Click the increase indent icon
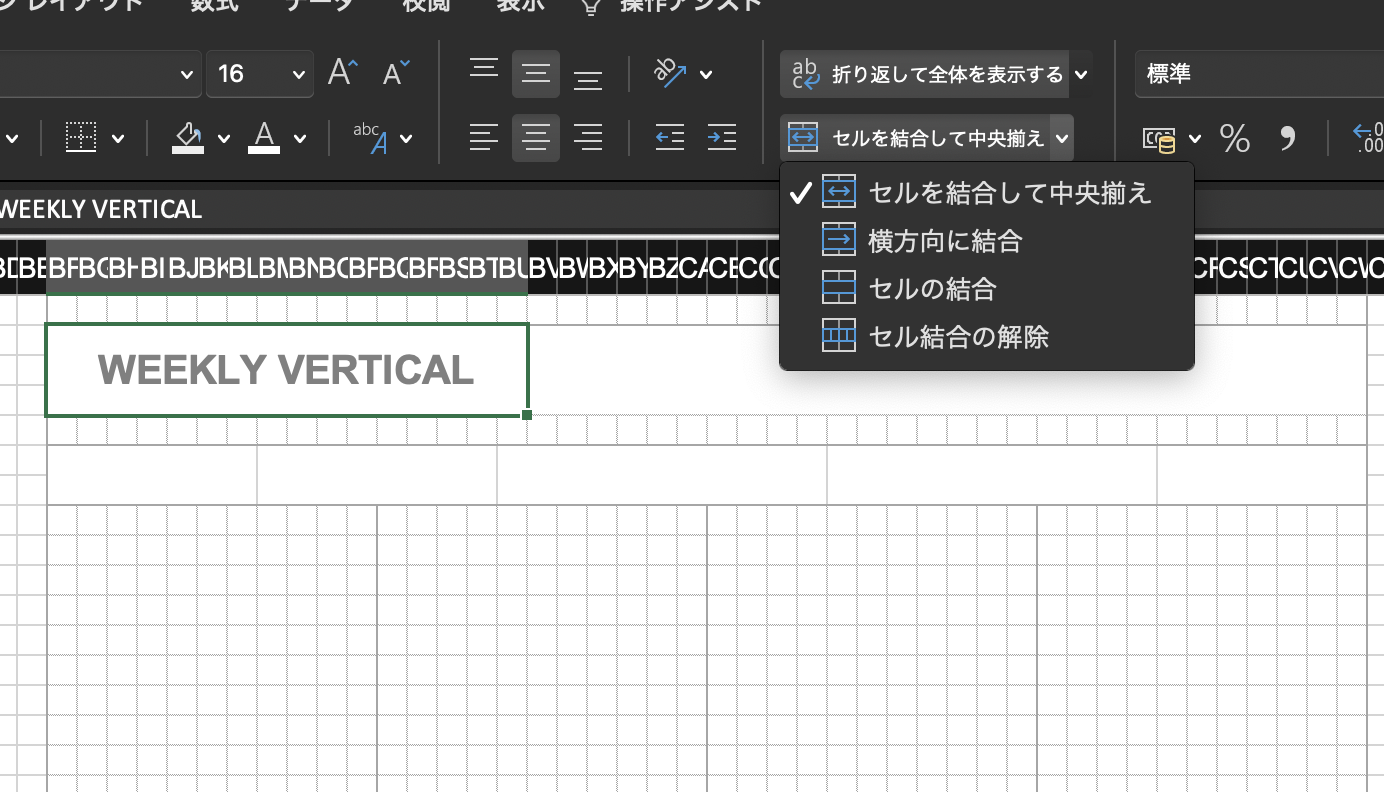 721,138
